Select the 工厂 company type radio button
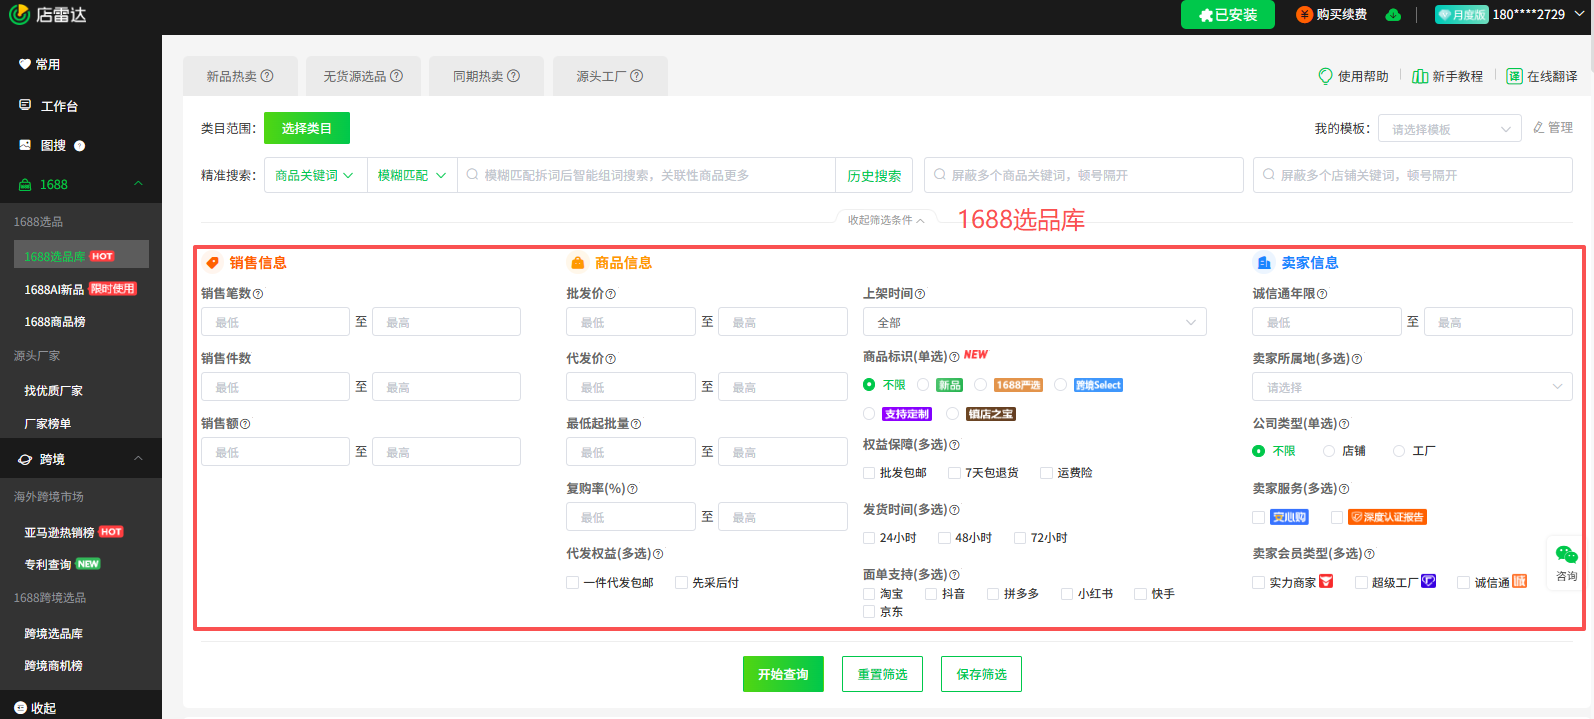The width and height of the screenshot is (1594, 719). point(1399,451)
